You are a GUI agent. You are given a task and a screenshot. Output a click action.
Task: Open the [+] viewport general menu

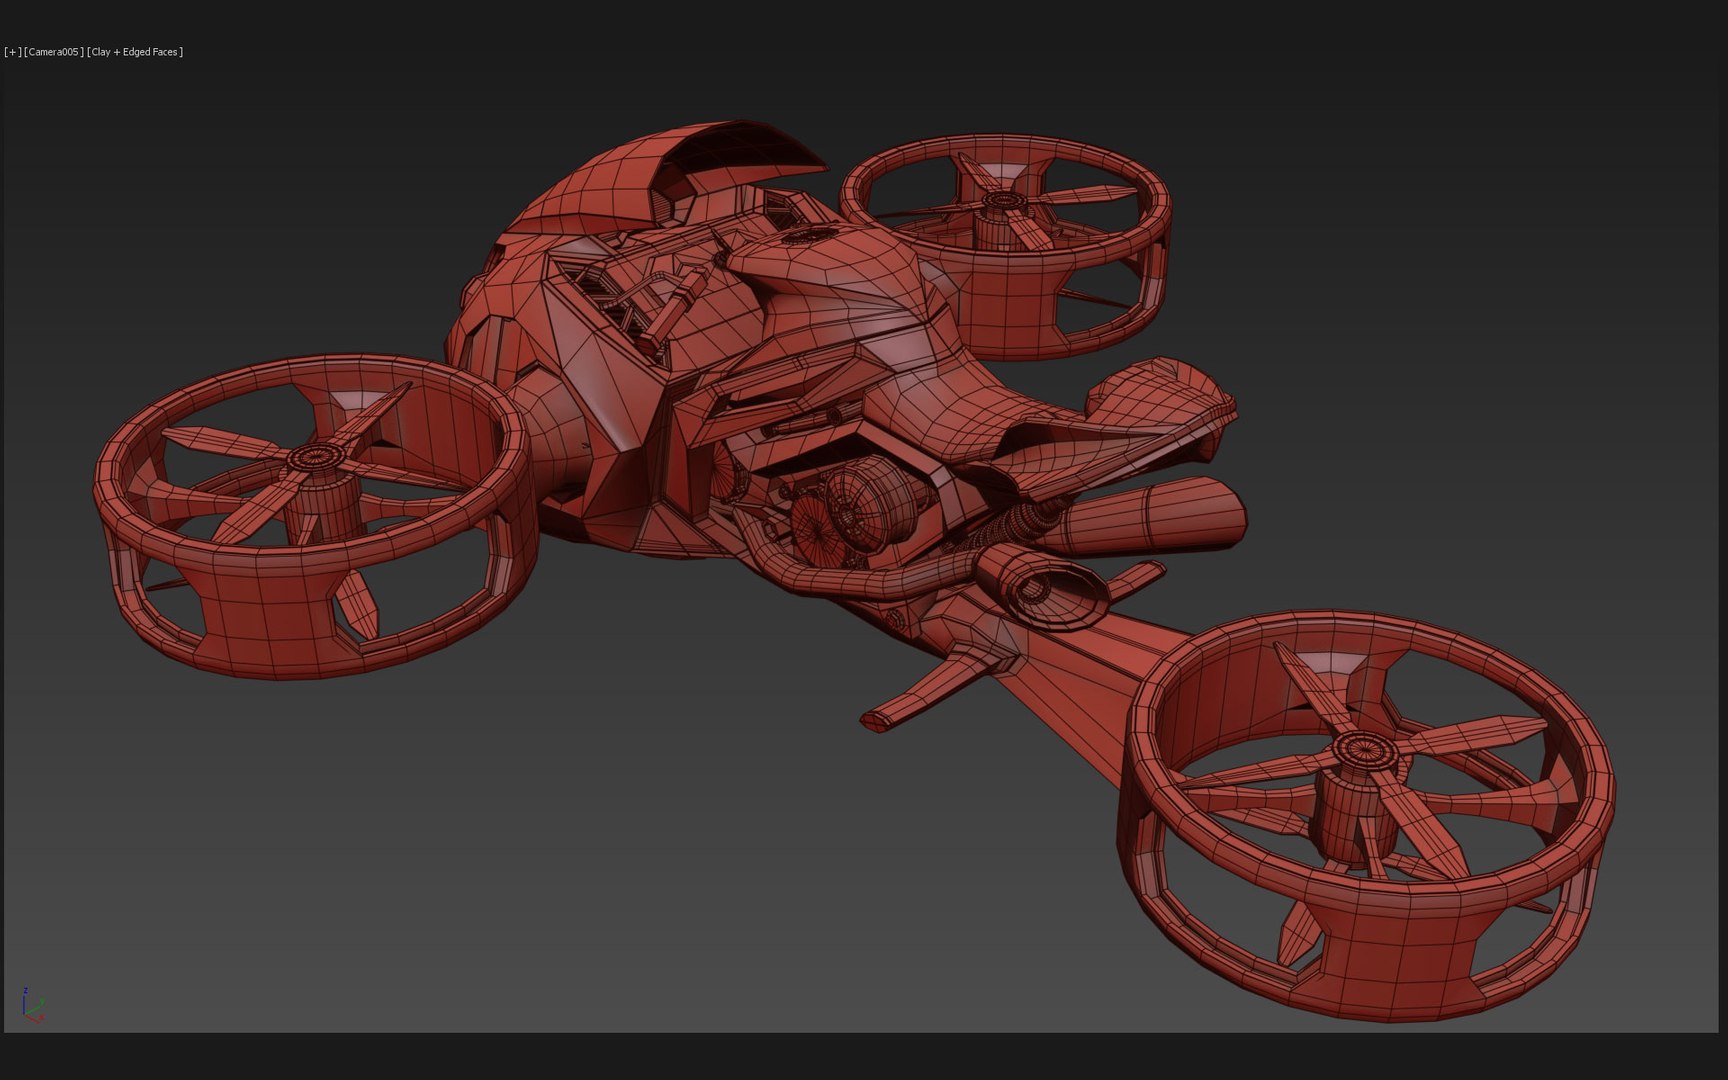click(13, 52)
